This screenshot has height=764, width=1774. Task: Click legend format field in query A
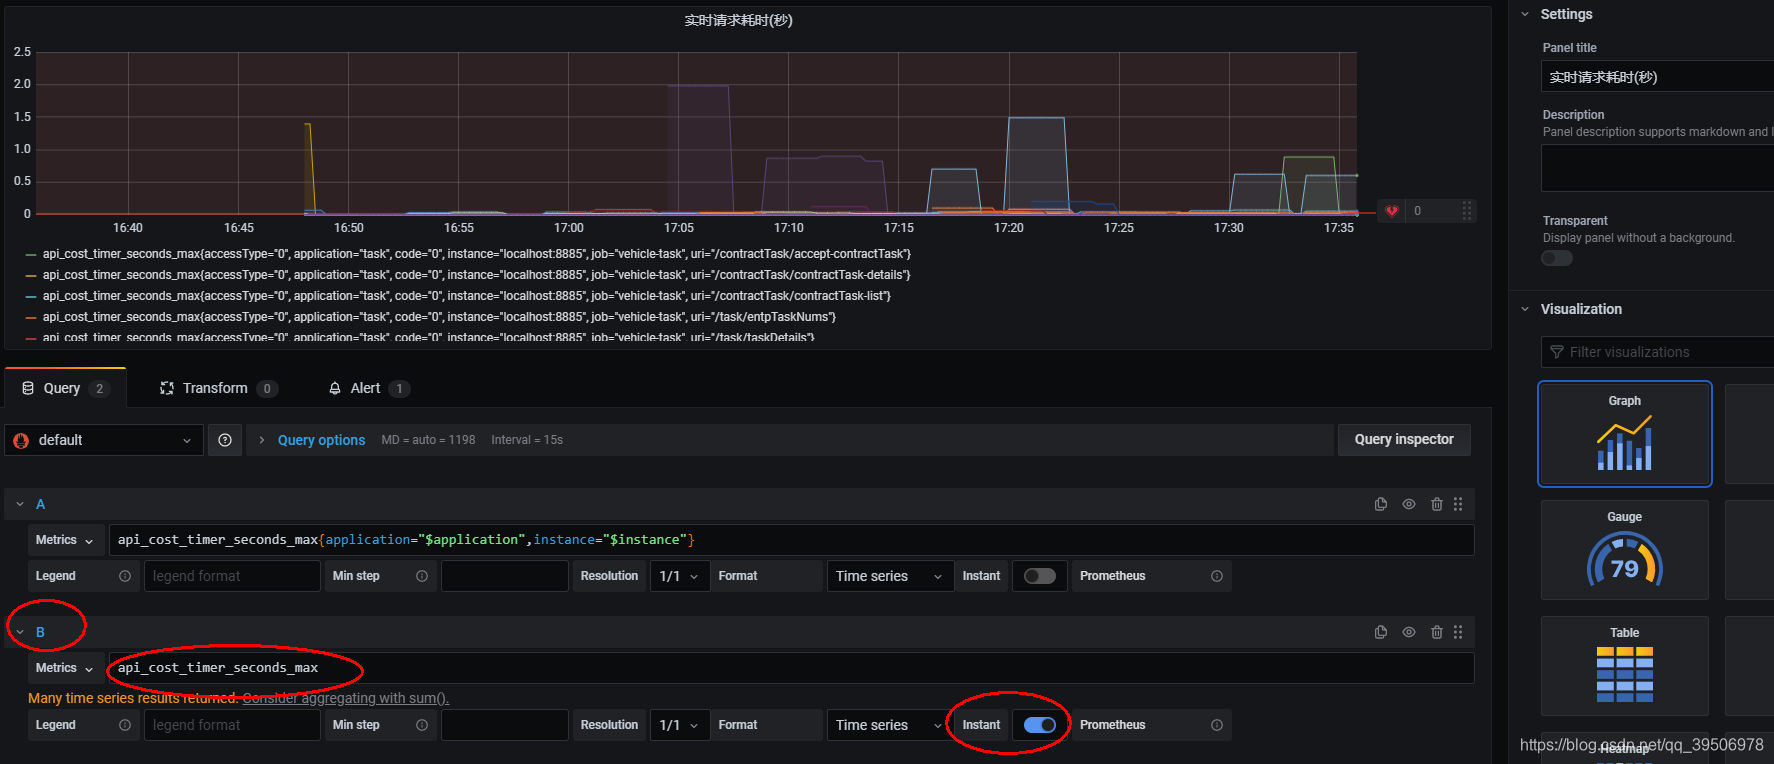(232, 576)
